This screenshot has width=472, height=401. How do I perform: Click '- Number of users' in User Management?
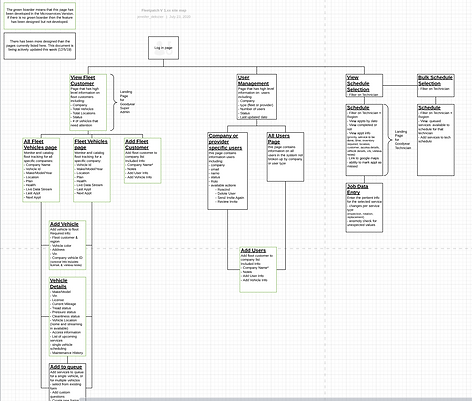tap(252, 109)
